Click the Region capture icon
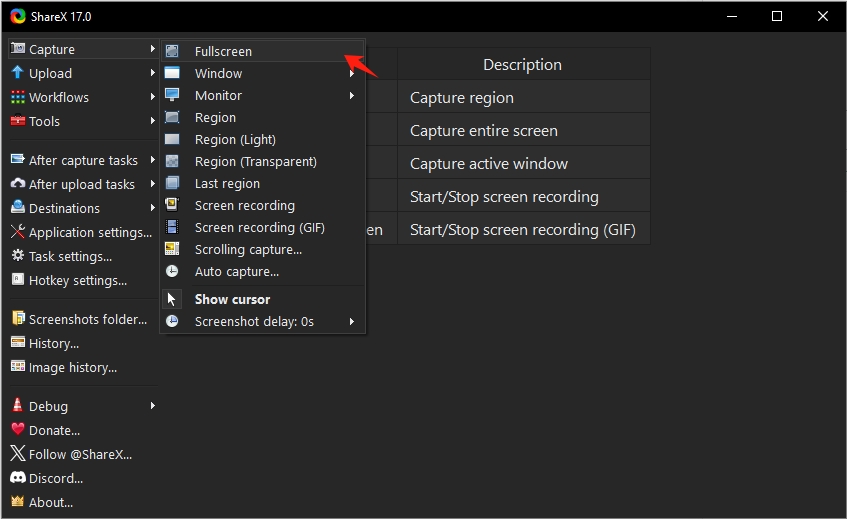This screenshot has height=519, width=847. (172, 117)
